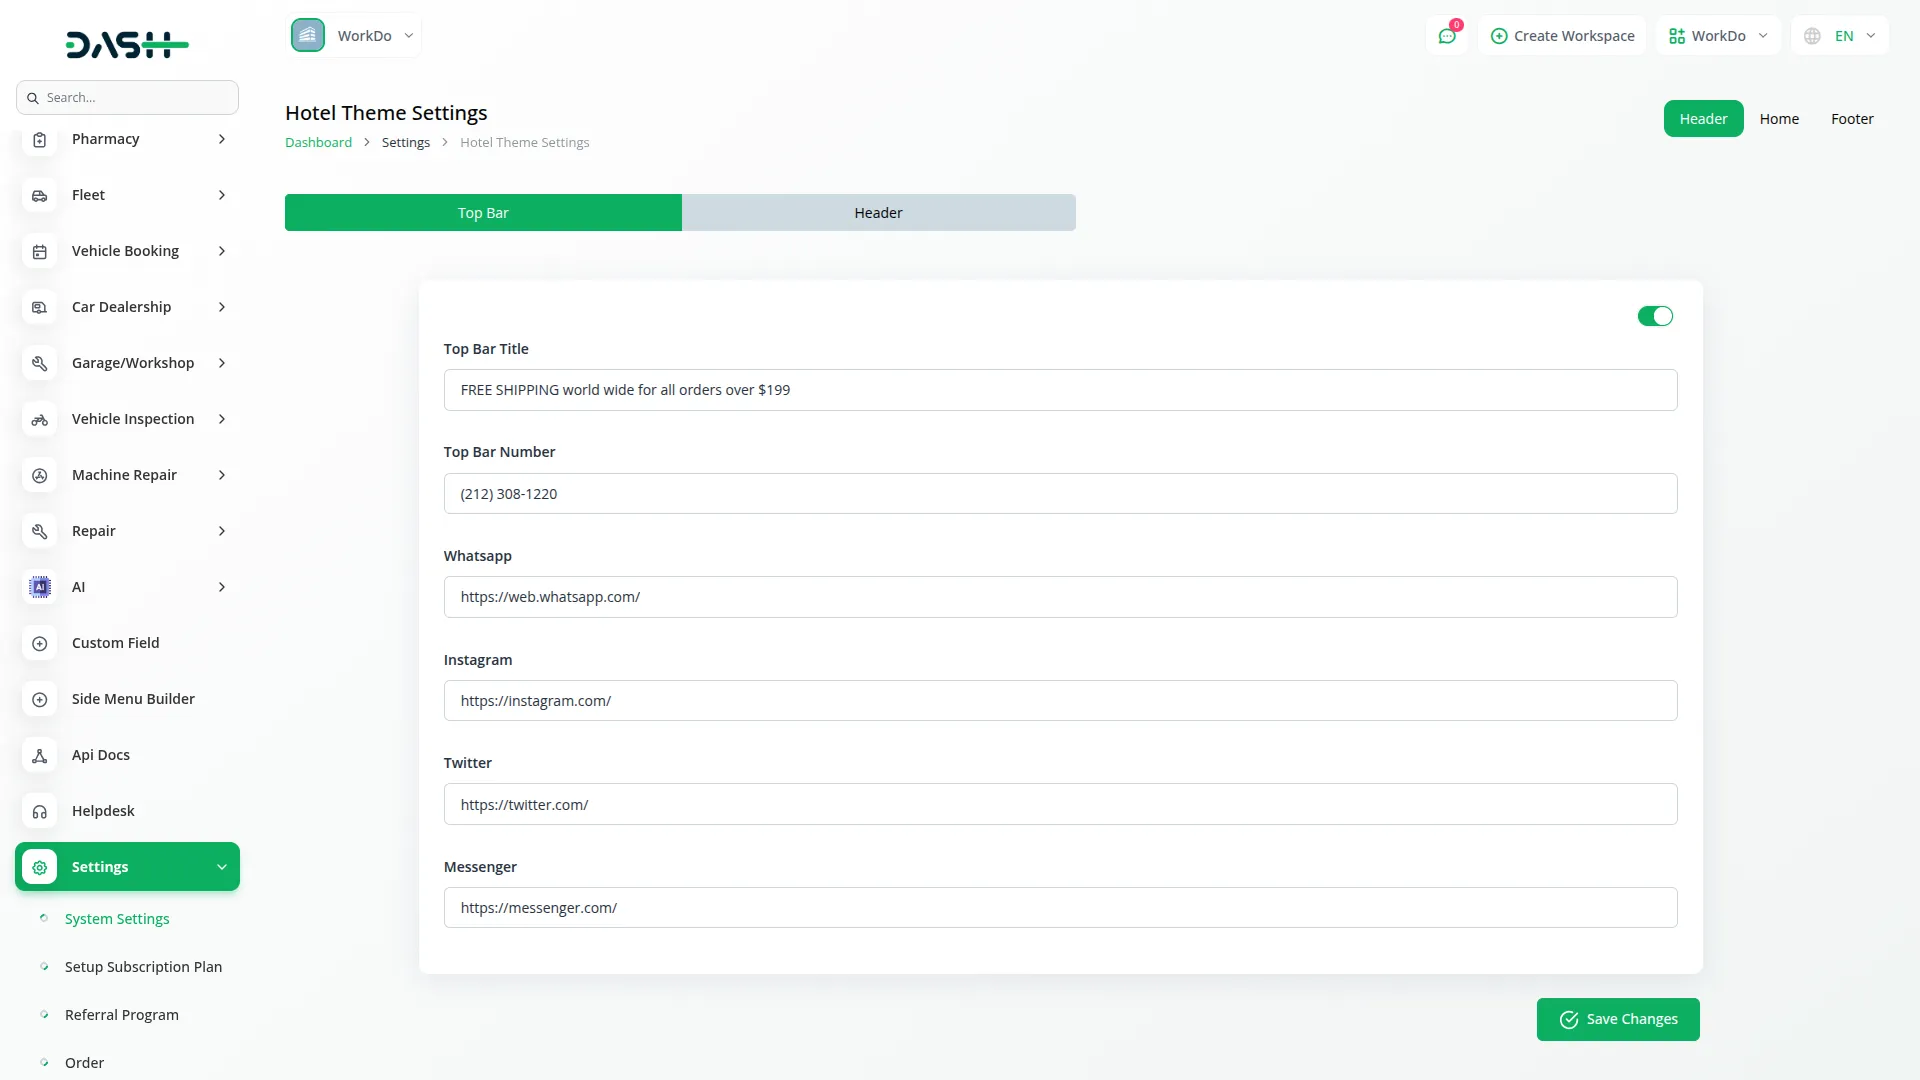The height and width of the screenshot is (1080, 1920).
Task: Switch to the Header sub-tab
Action: click(x=878, y=213)
